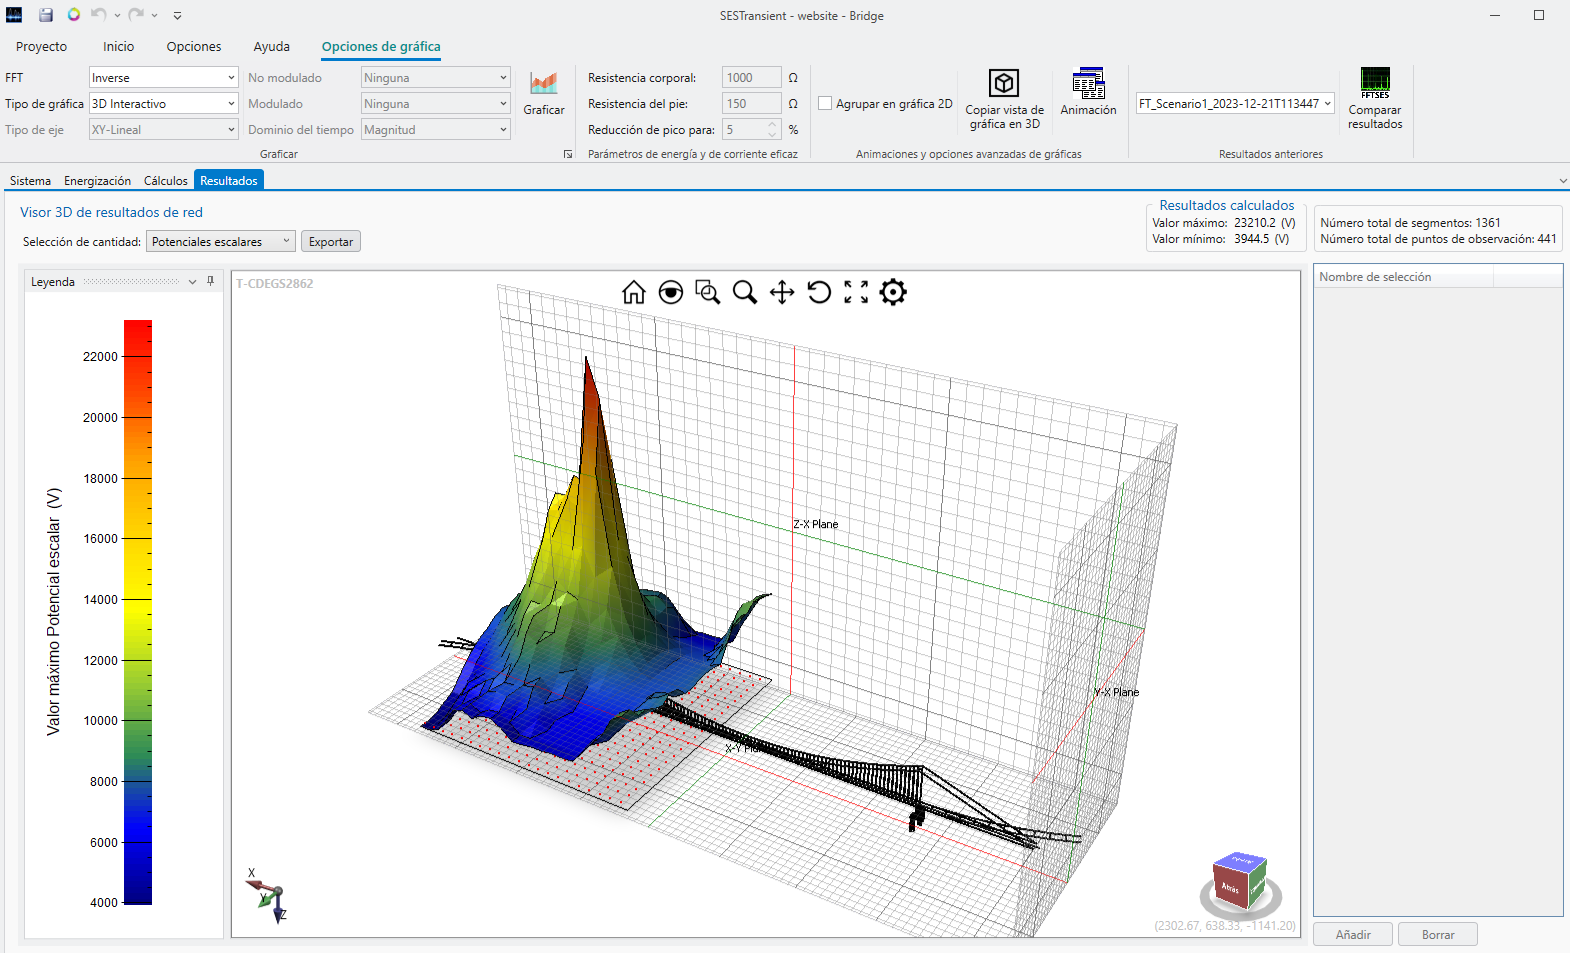This screenshot has width=1570, height=953.
Task: Click the Valor máximo 23210.2 value
Action: [x=1255, y=223]
